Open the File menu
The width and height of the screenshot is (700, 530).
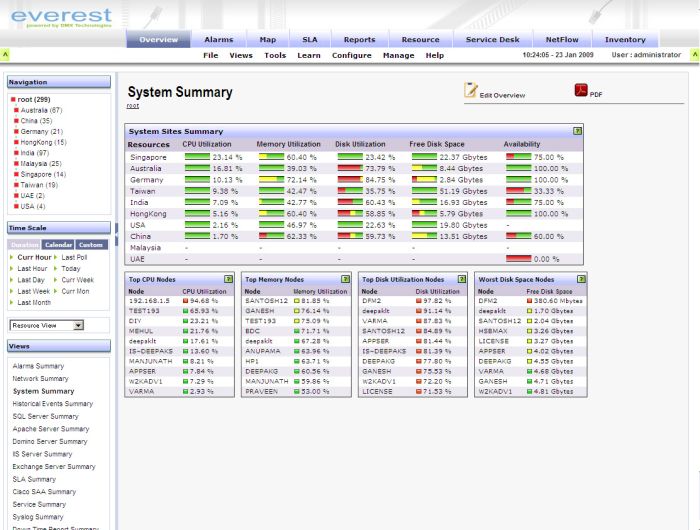pos(211,55)
